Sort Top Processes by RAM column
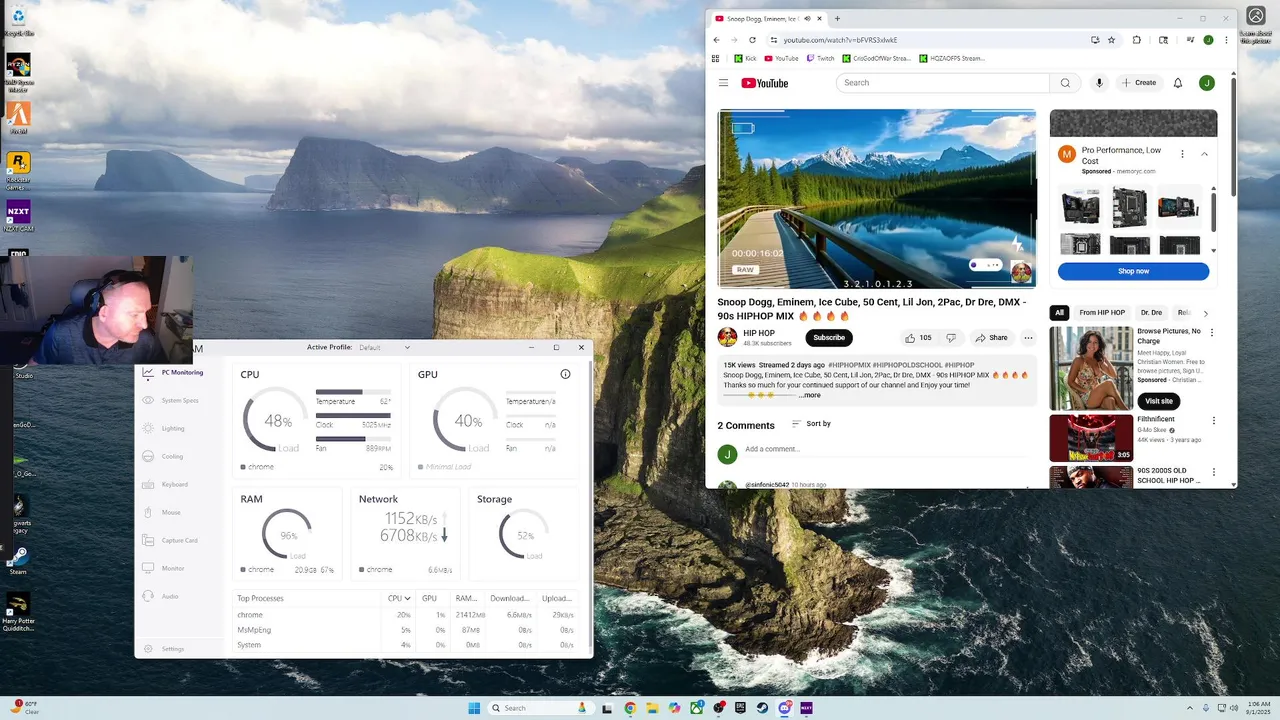 [x=466, y=598]
